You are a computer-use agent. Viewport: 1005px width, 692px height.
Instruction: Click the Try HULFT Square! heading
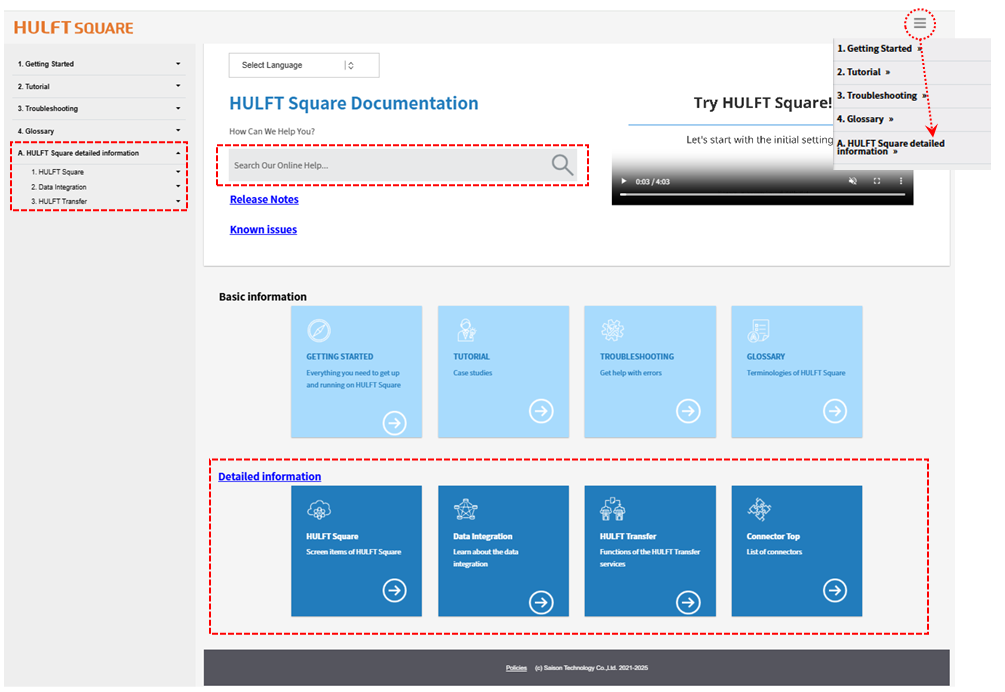(x=763, y=103)
